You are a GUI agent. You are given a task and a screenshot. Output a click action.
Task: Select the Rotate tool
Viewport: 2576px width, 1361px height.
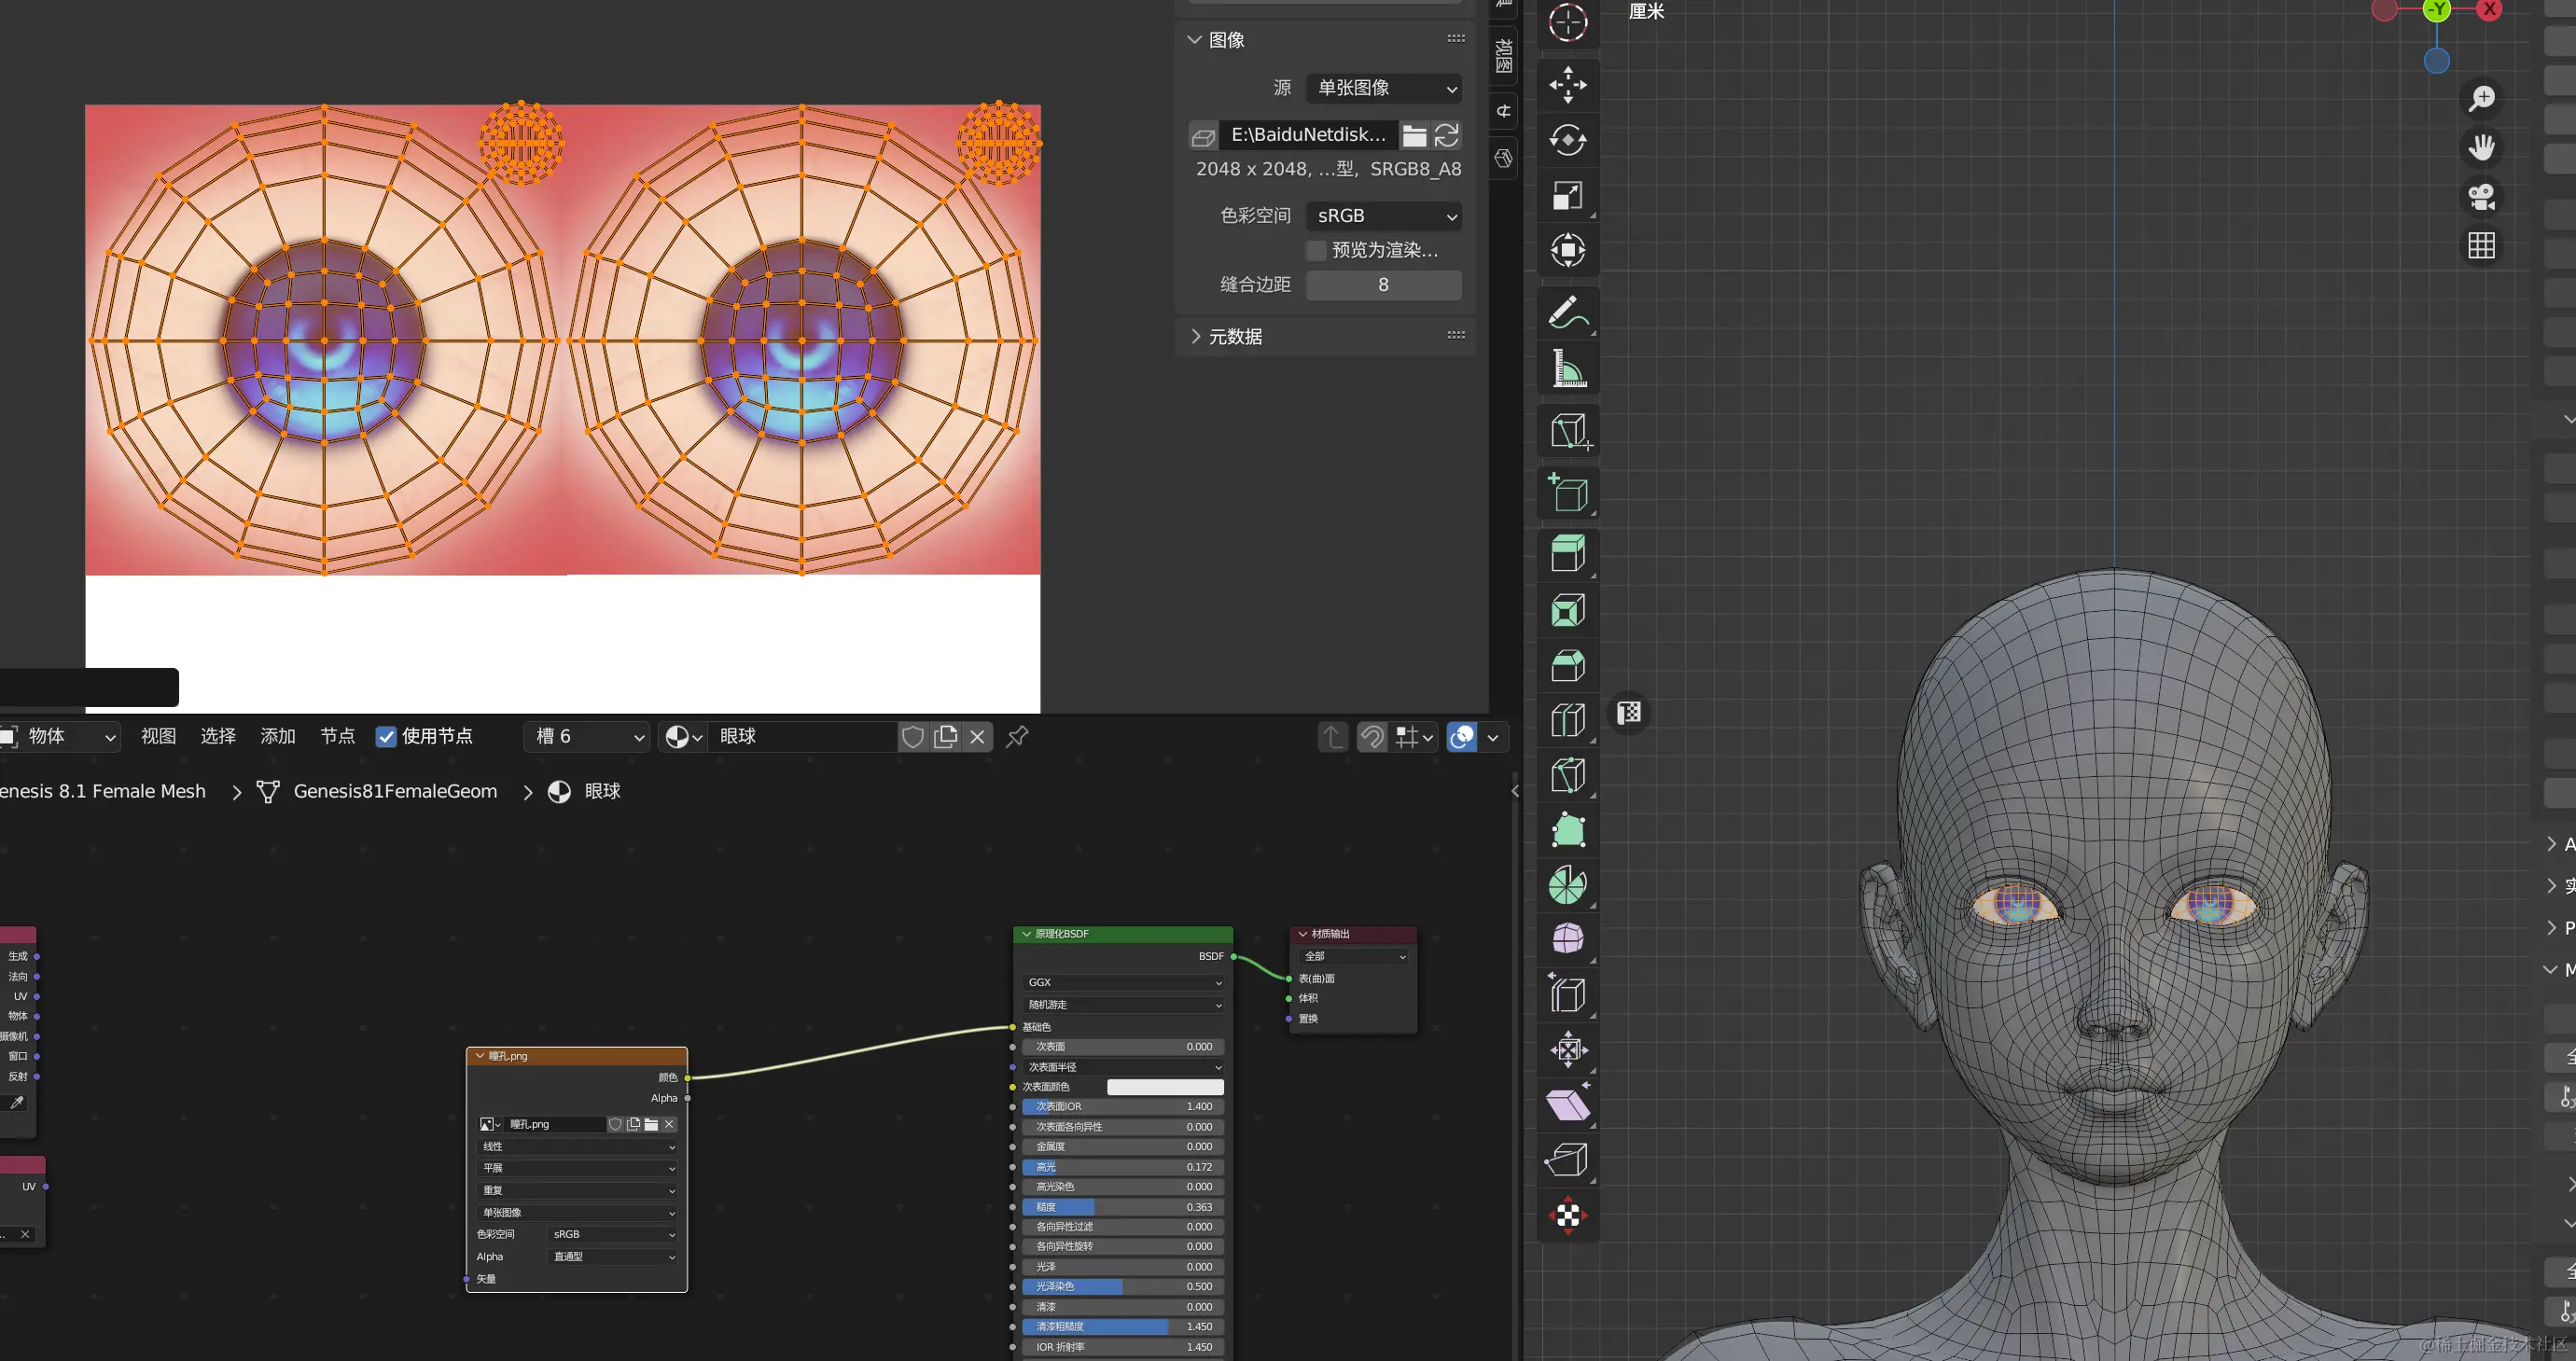[x=1567, y=140]
